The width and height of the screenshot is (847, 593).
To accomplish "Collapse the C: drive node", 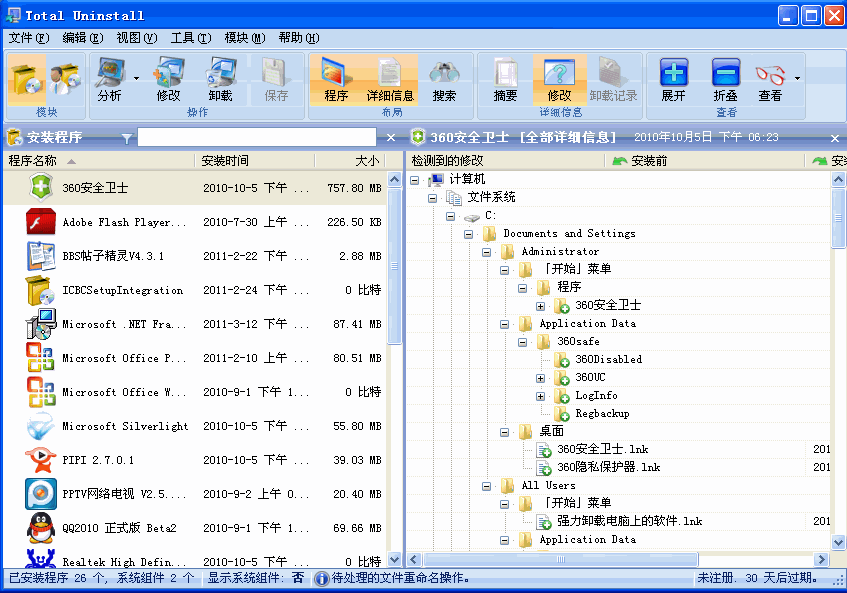I will click(450, 216).
